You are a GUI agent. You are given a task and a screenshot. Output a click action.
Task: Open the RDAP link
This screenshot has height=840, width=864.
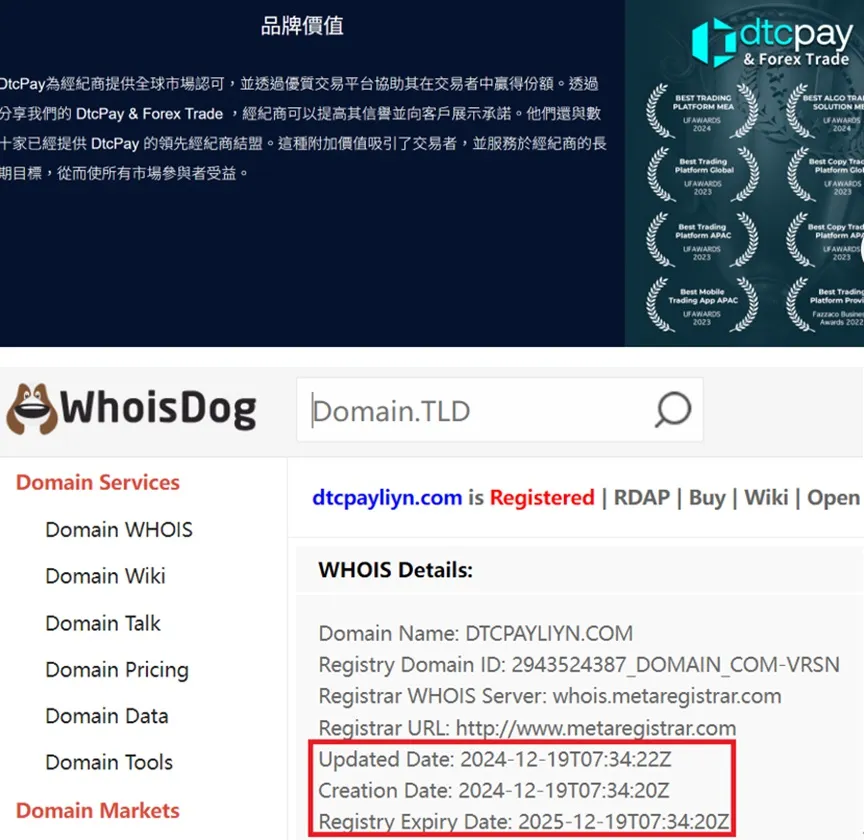tap(642, 498)
